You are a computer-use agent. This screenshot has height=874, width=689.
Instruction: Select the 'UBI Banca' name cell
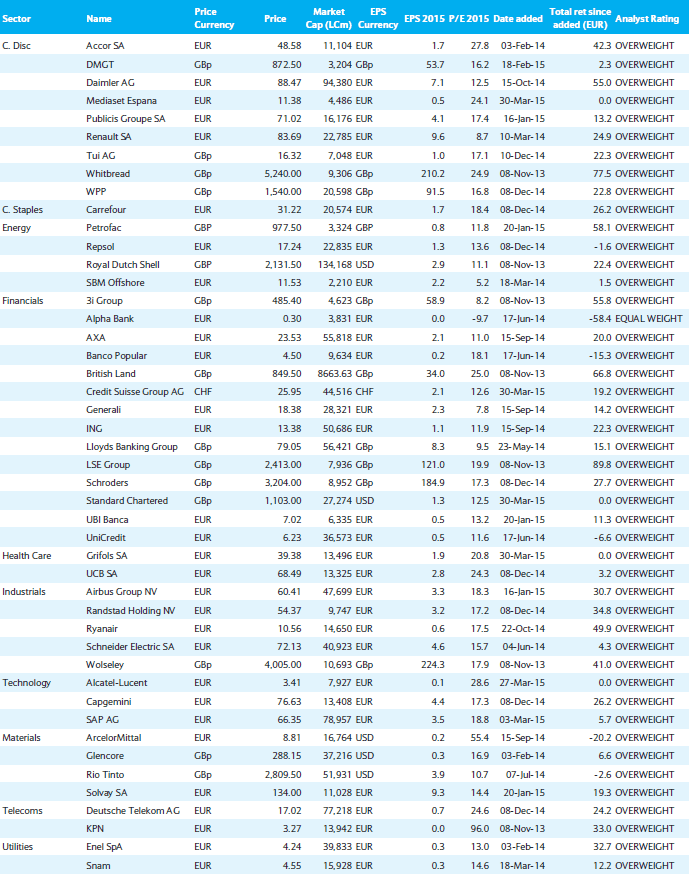[x=107, y=519]
